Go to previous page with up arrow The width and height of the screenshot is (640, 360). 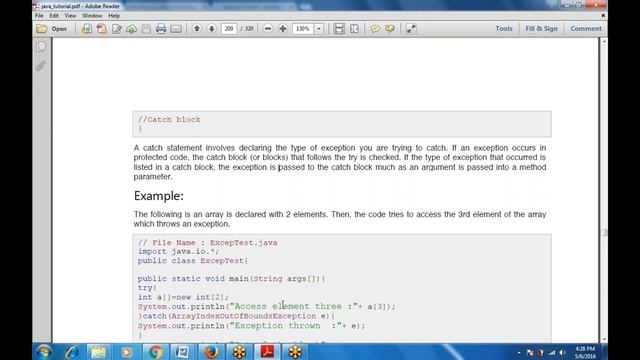click(x=197, y=29)
